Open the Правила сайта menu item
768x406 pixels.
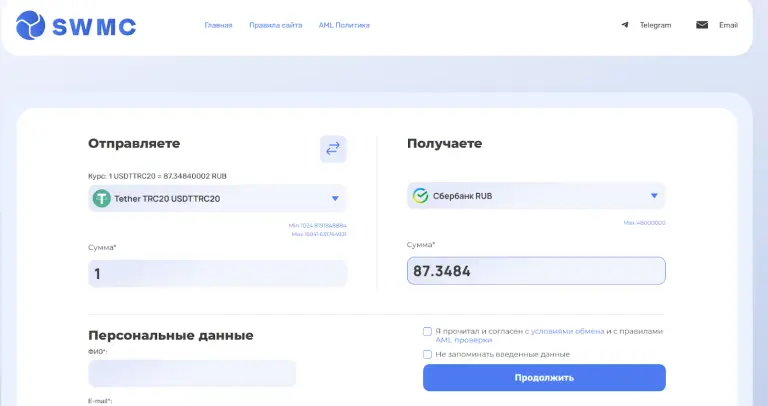(x=276, y=25)
